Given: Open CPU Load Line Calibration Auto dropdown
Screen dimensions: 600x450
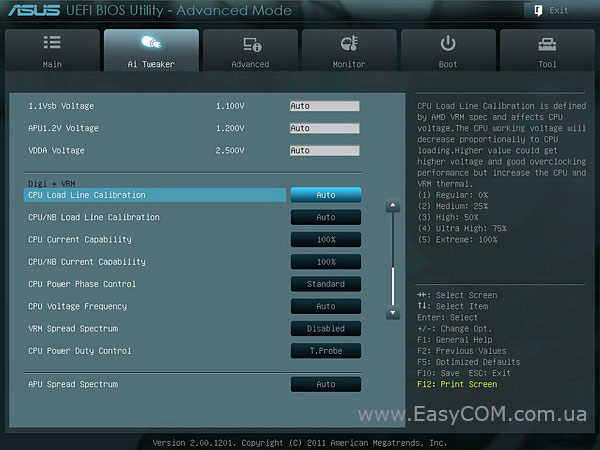Looking at the screenshot, I should (x=326, y=195).
